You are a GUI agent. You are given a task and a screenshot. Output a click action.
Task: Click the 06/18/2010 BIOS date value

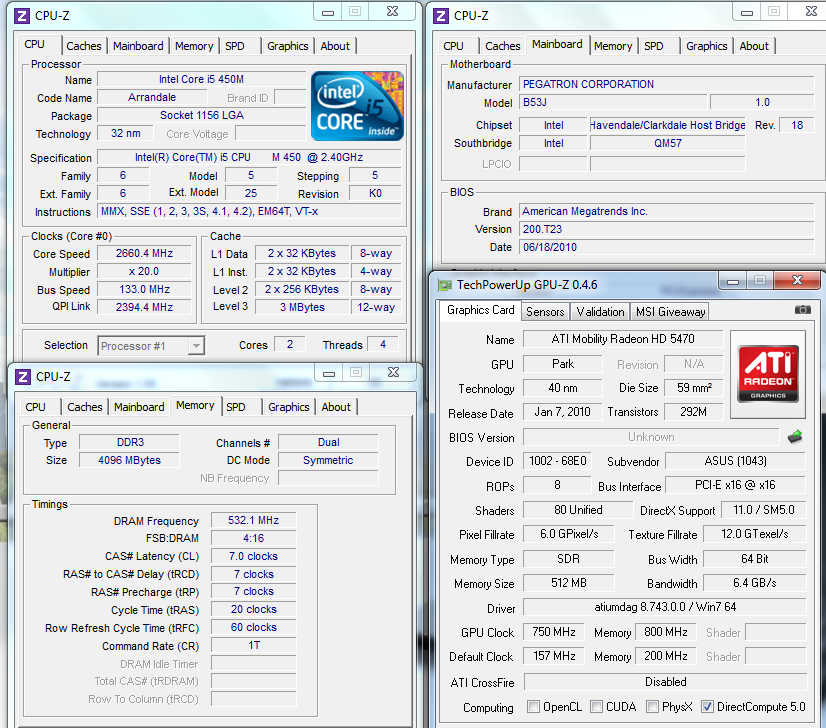tap(666, 247)
